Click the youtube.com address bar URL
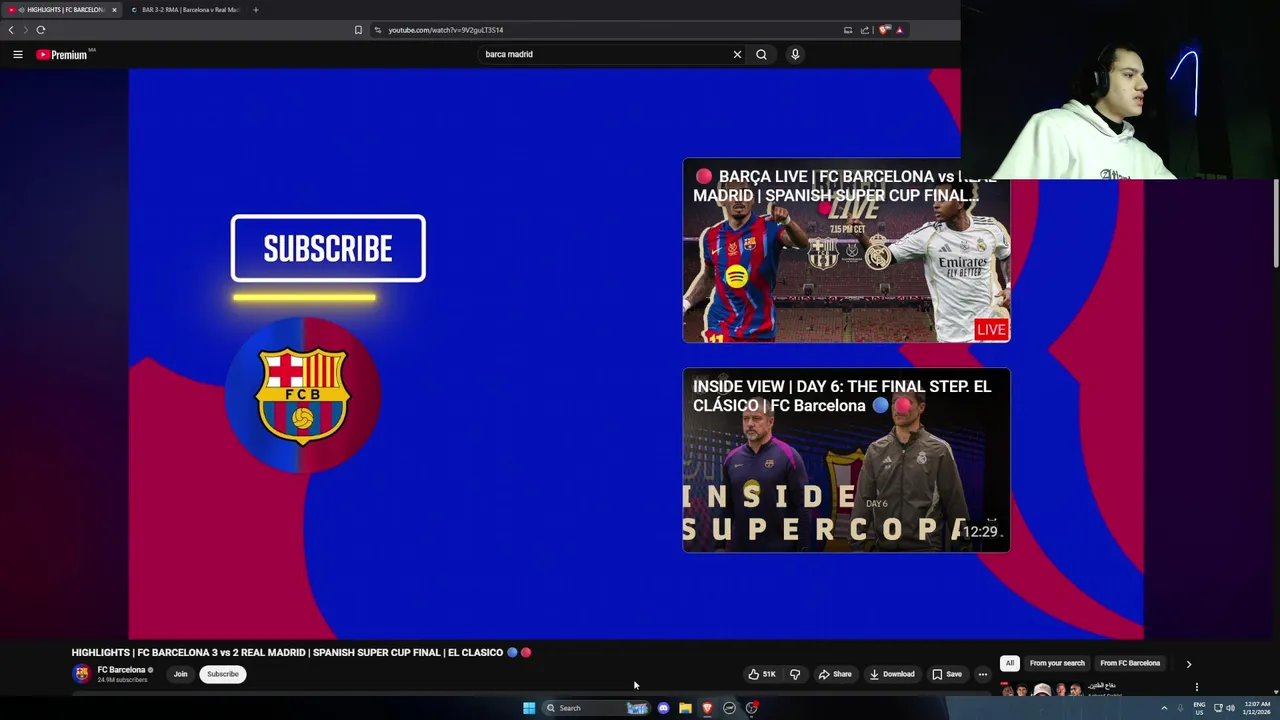 click(x=445, y=30)
